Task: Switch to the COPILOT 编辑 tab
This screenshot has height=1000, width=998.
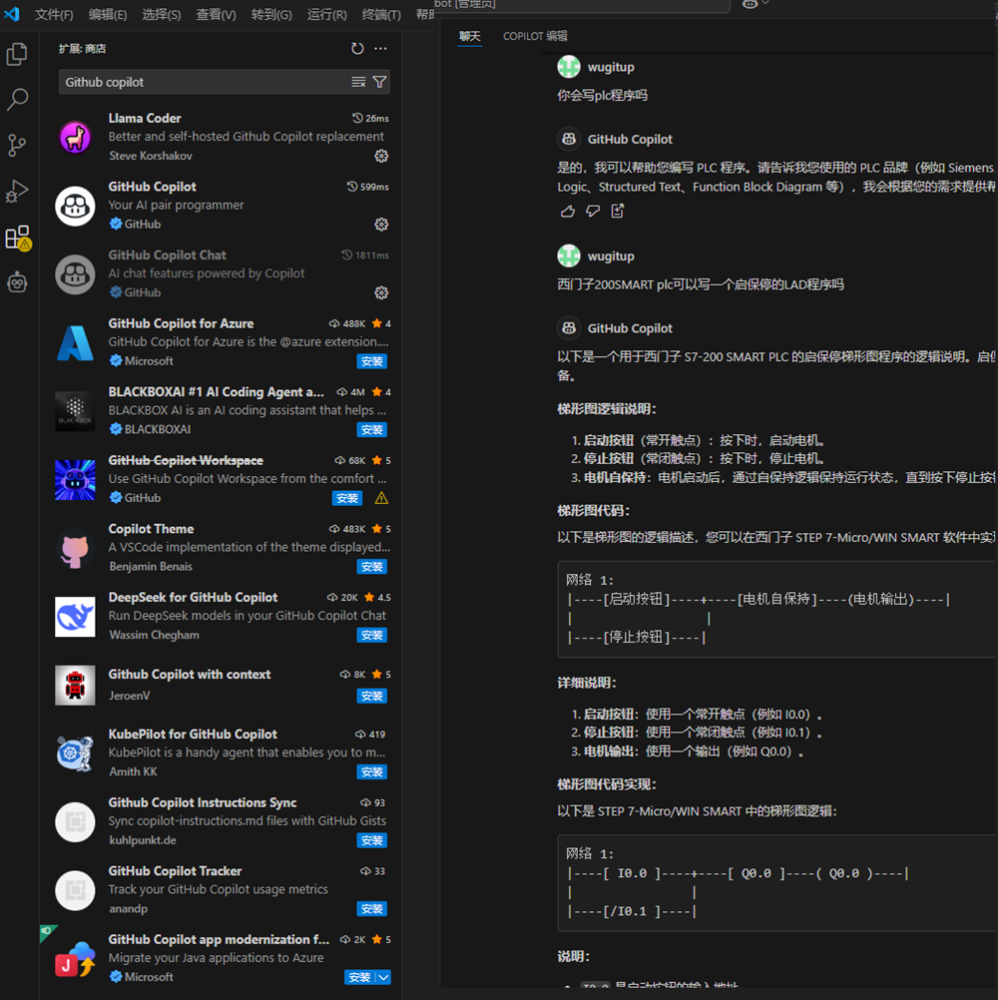Action: click(x=535, y=36)
